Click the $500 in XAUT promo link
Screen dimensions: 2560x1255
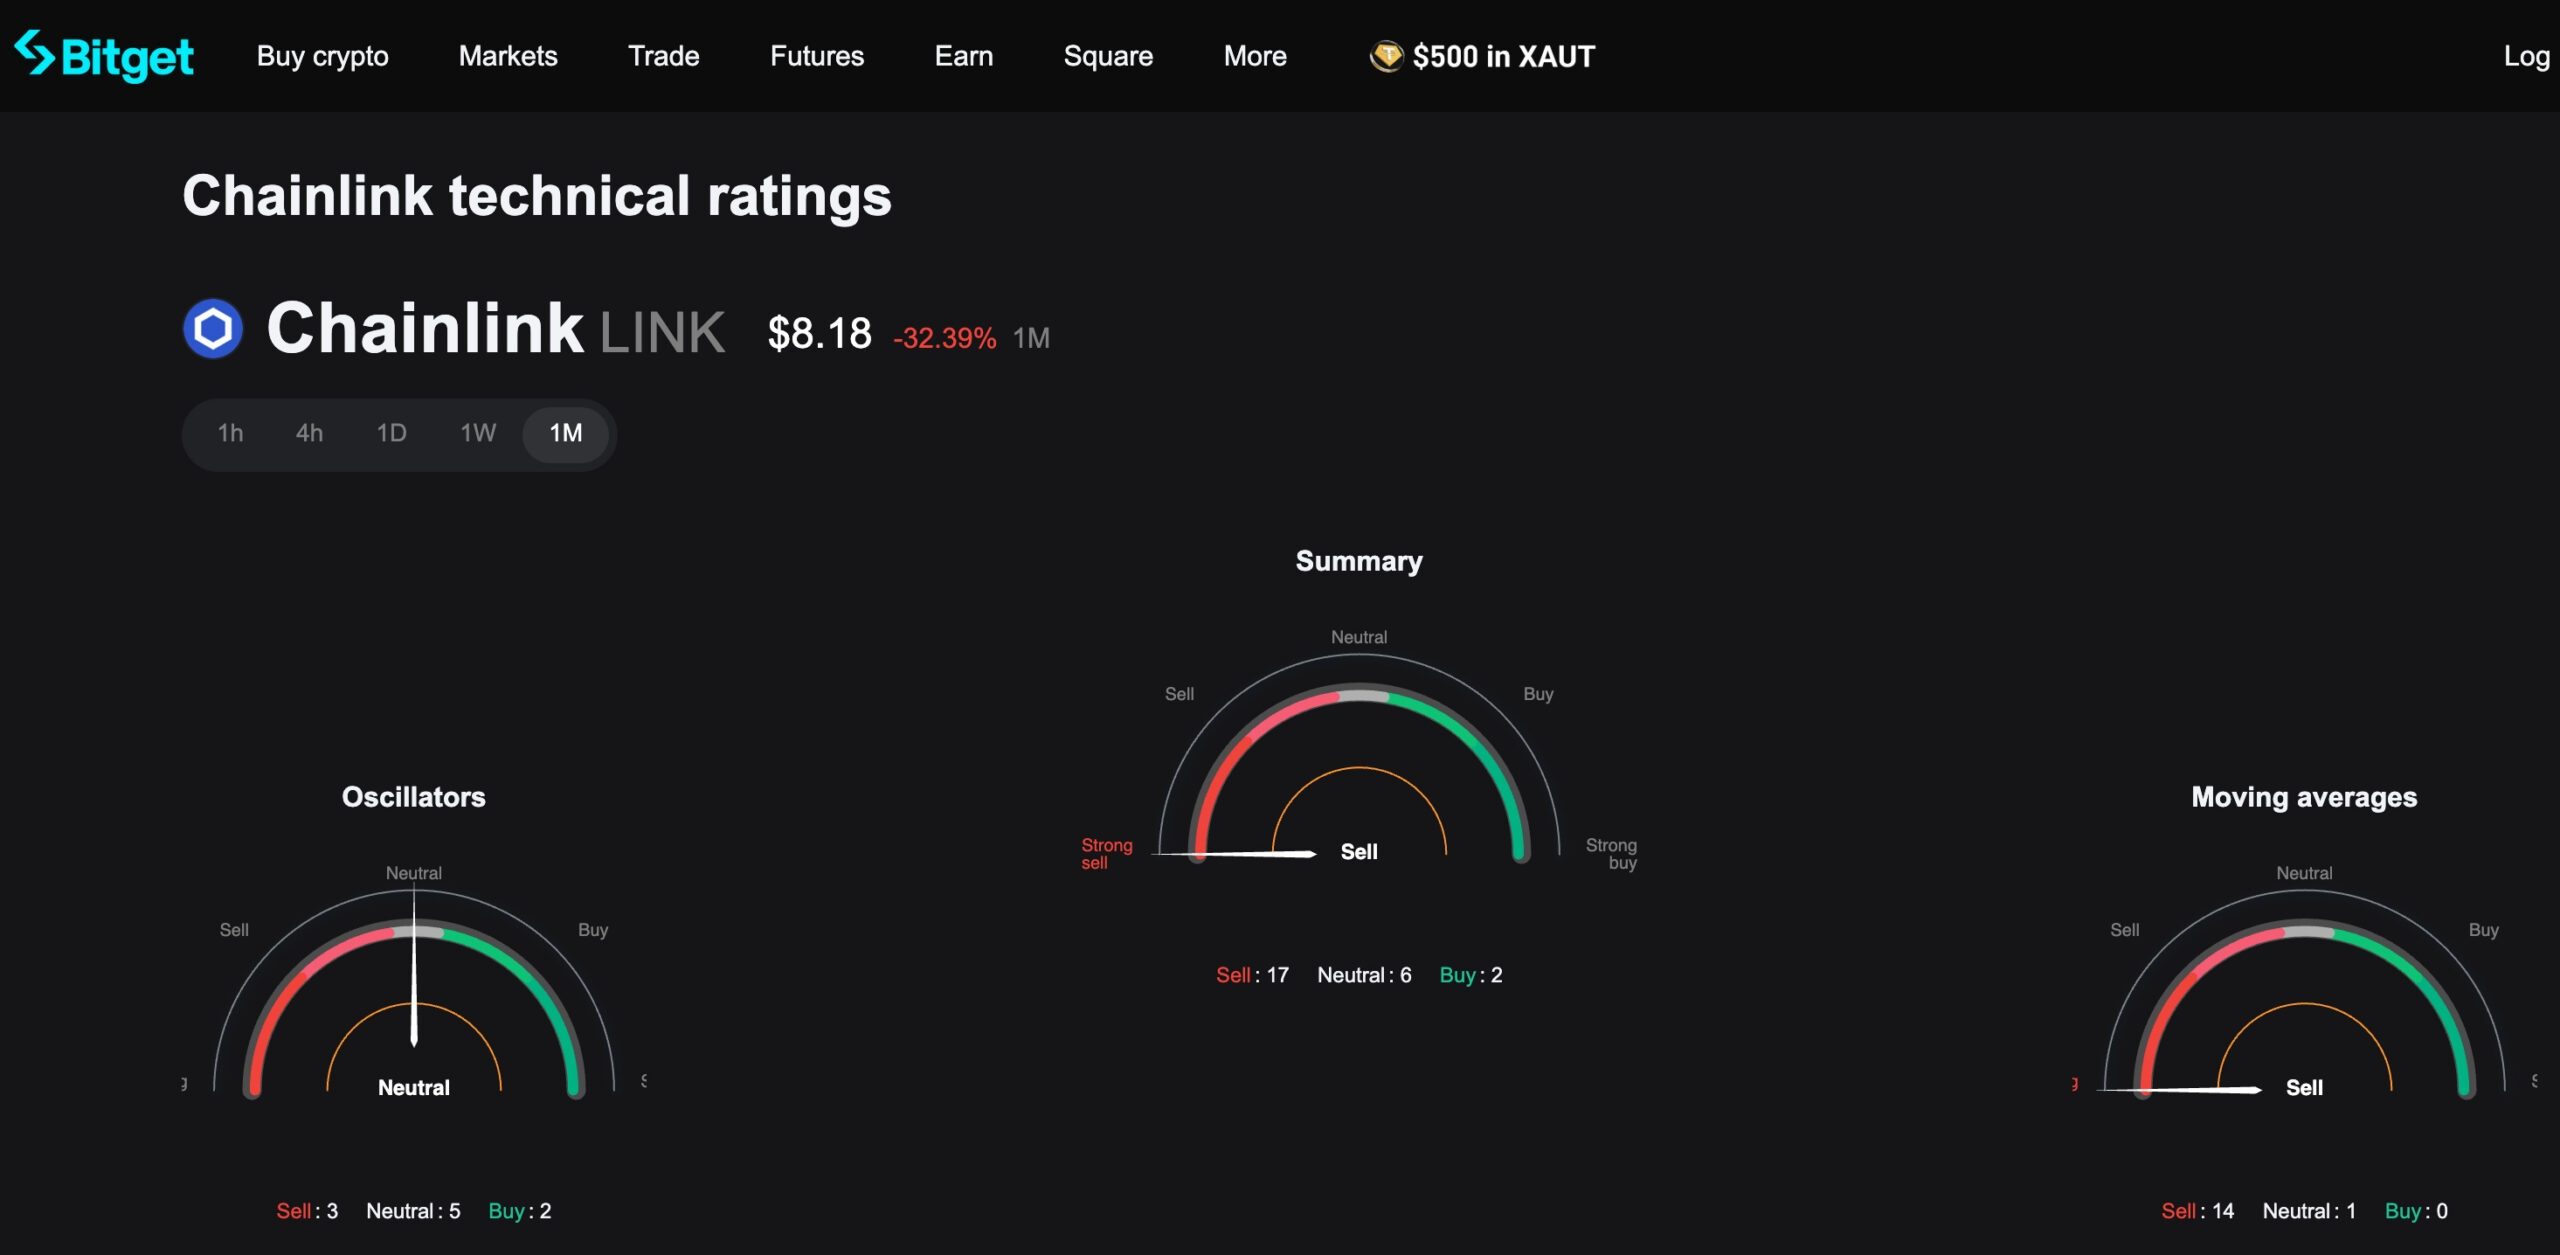(1482, 56)
